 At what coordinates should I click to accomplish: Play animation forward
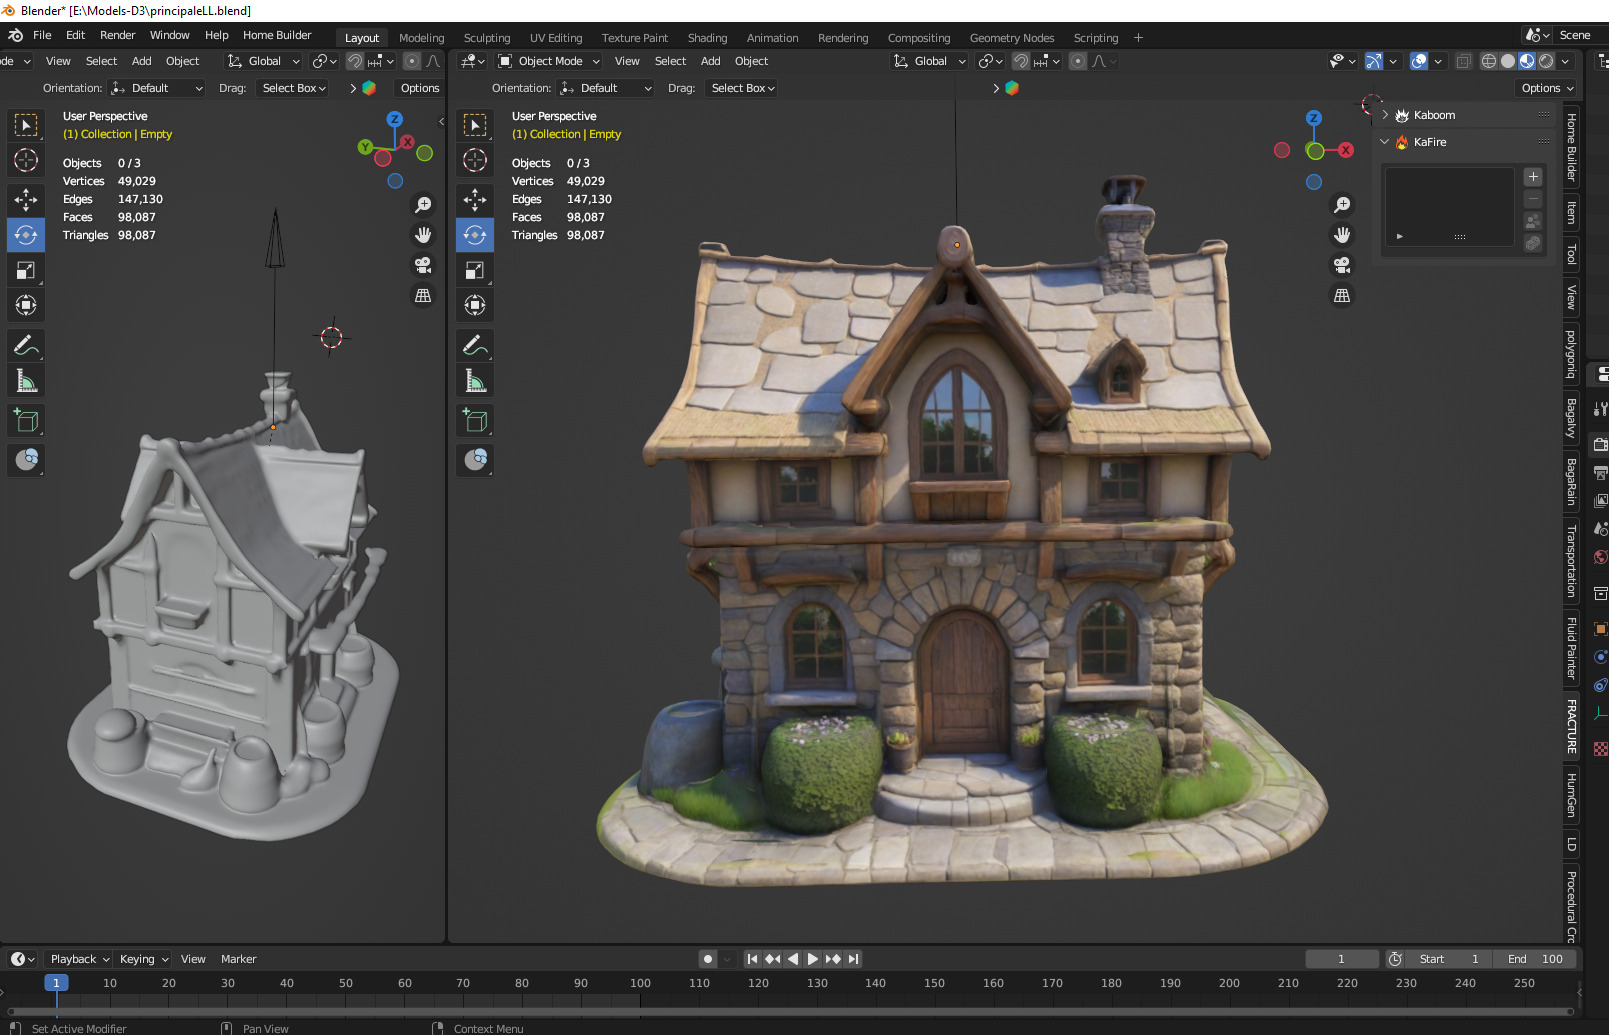[x=812, y=959]
